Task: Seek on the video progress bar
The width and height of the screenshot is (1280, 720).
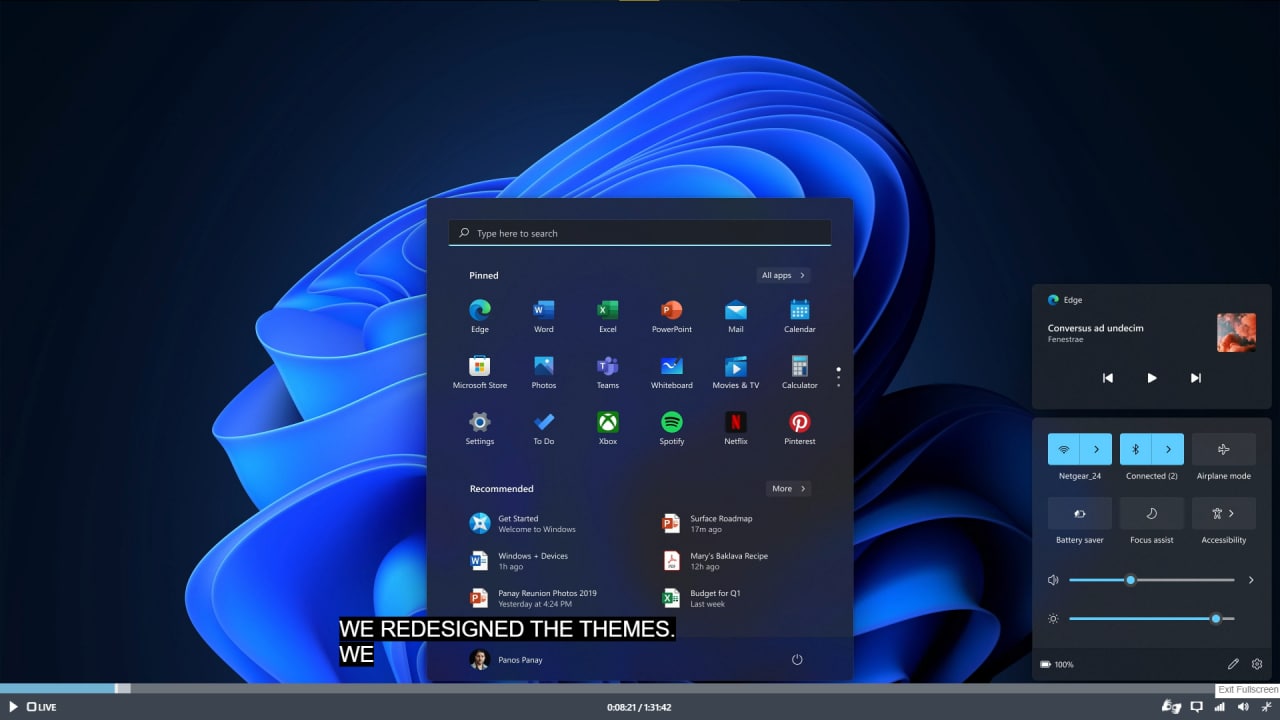Action: pos(640,688)
